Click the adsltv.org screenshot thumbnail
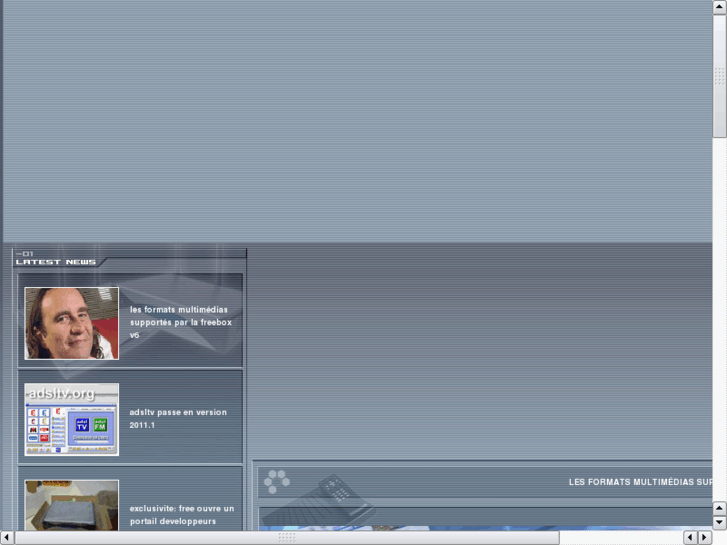Screen dimensions: 727x545 pos(71,419)
